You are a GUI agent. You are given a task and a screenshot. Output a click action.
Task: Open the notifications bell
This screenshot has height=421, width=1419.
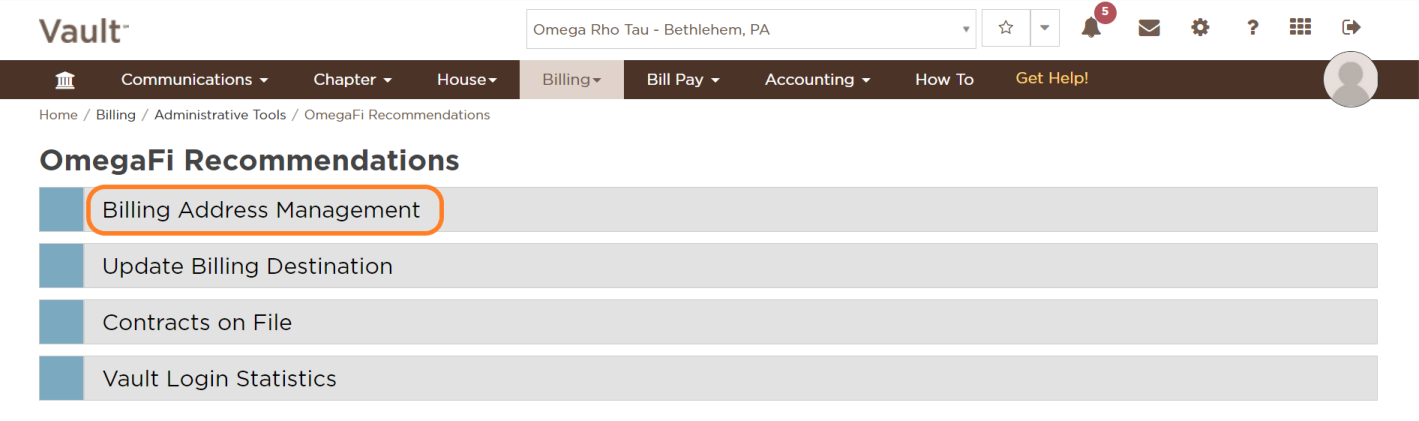pyautogui.click(x=1091, y=28)
